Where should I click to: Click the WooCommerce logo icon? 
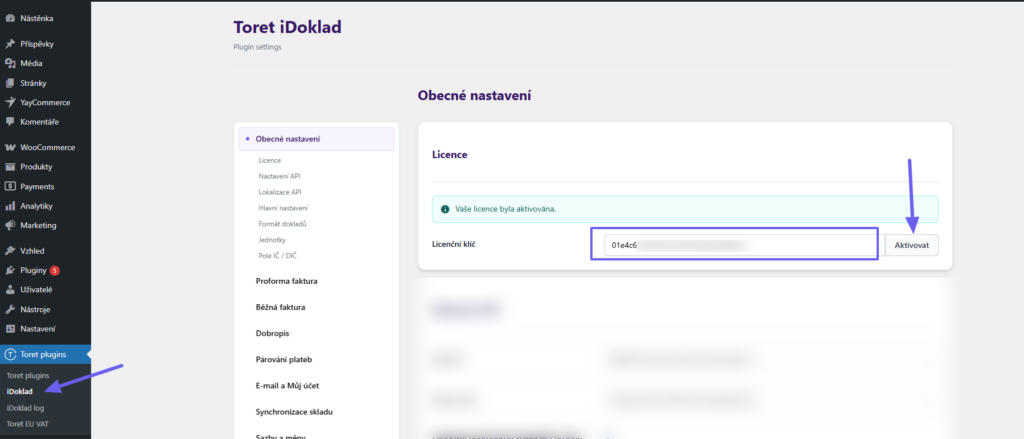[x=10, y=148]
